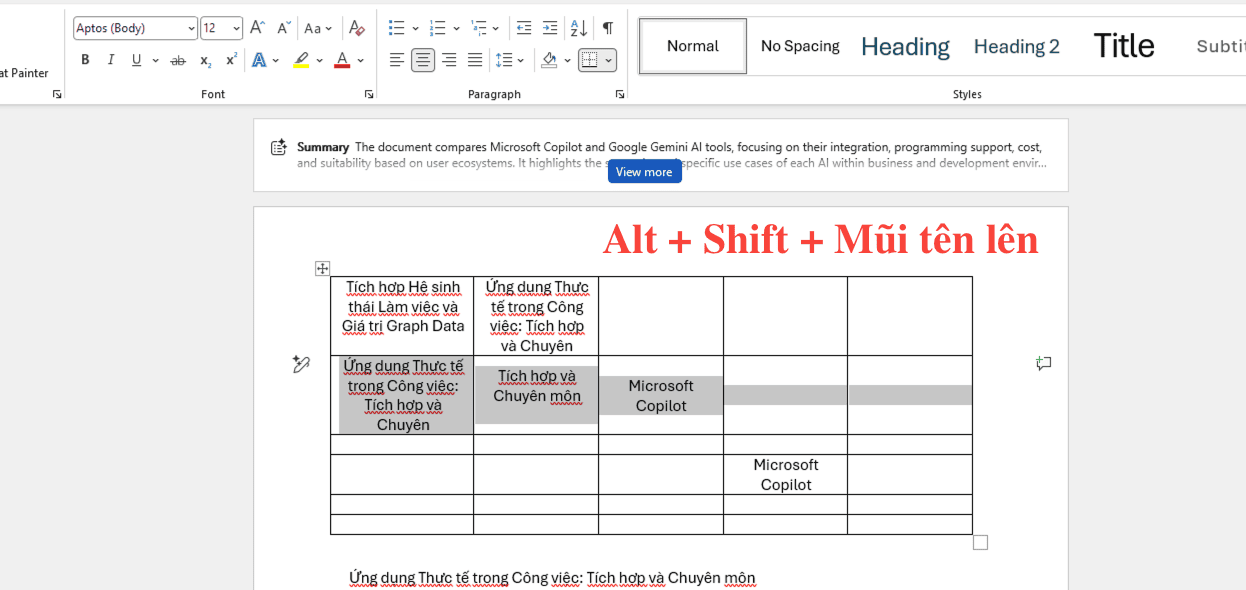
Task: Increase indent icon
Action: point(550,28)
